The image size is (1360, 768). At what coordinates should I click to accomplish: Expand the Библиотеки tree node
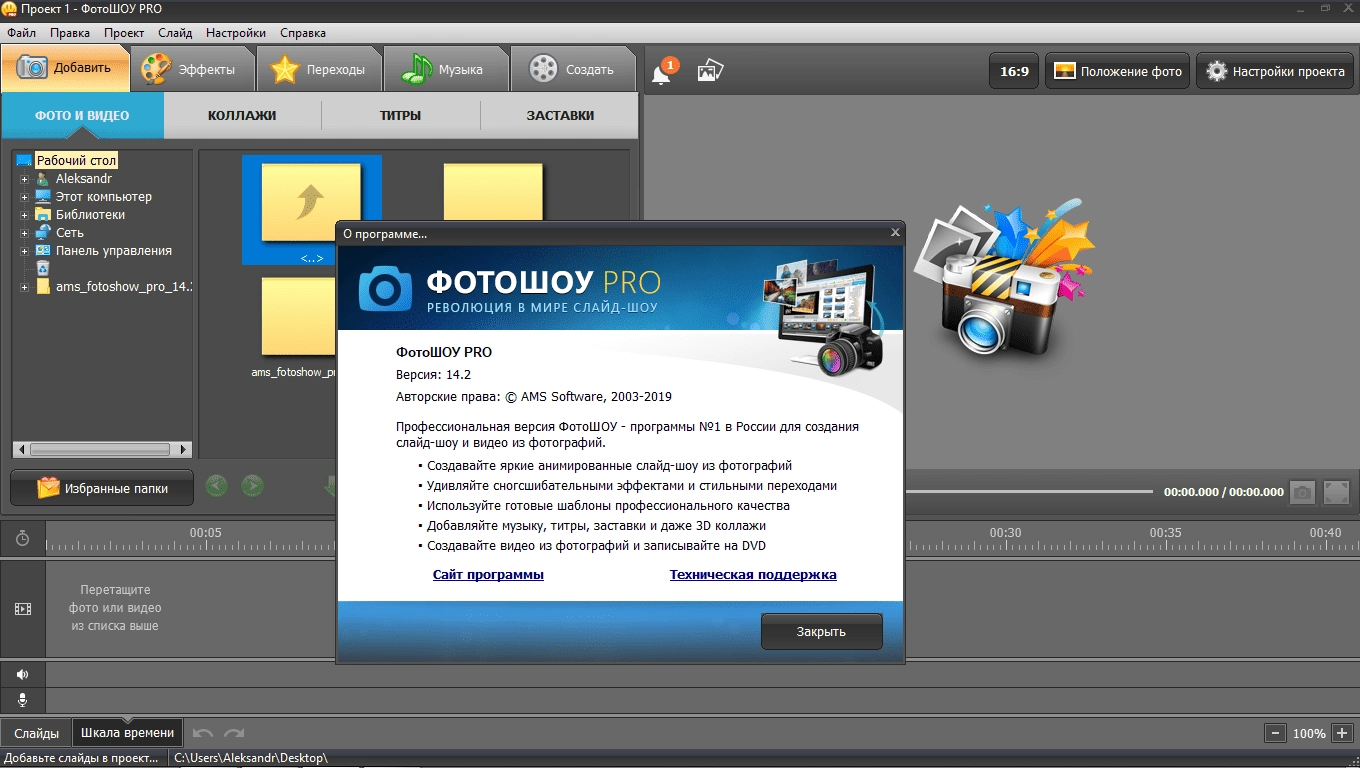tap(24, 215)
